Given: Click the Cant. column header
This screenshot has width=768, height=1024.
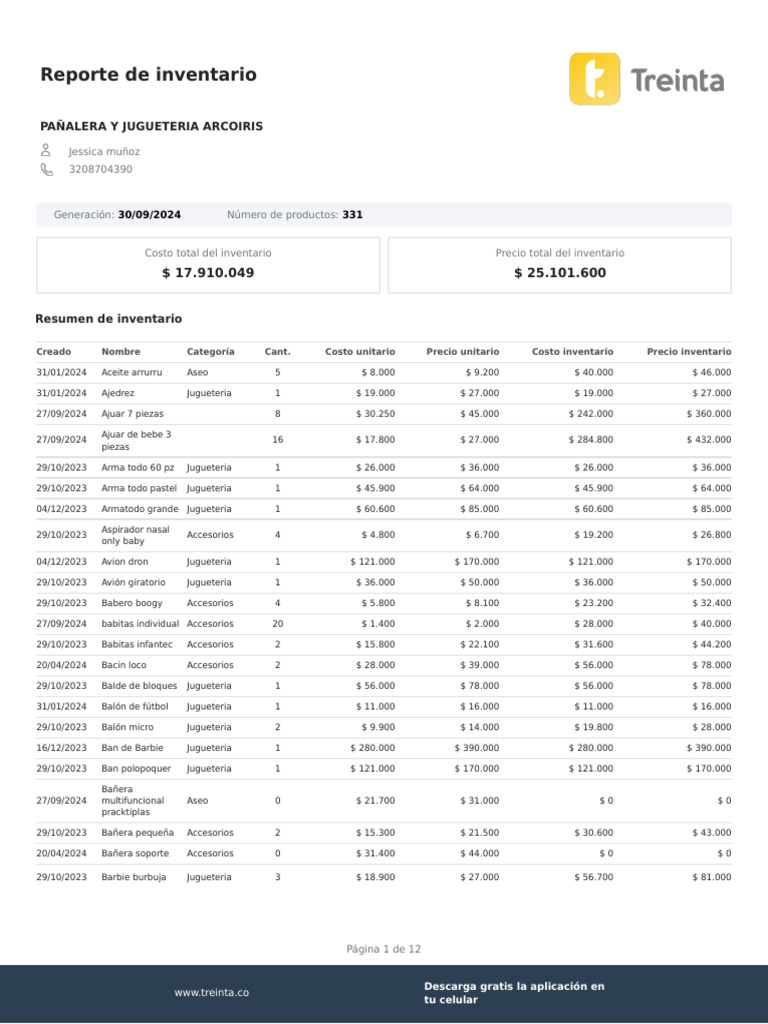Looking at the screenshot, I should [x=277, y=352].
